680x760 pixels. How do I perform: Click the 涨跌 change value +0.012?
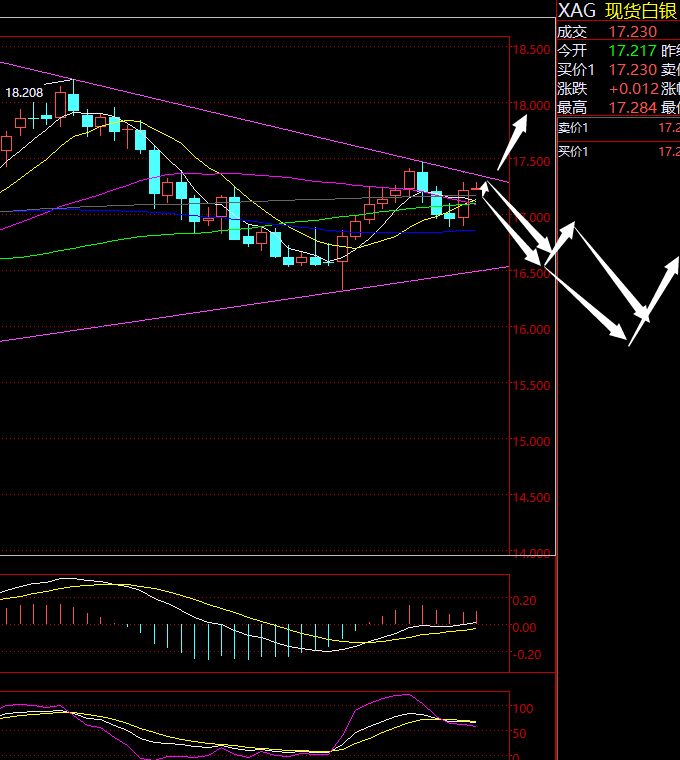[632, 89]
